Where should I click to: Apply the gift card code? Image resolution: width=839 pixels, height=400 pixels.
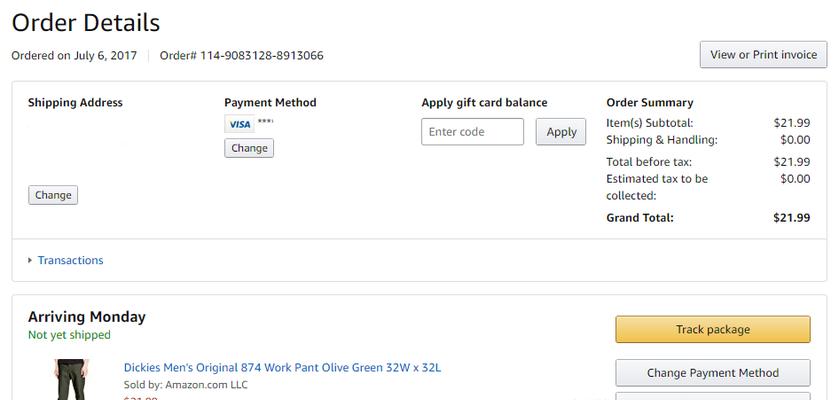coord(561,132)
